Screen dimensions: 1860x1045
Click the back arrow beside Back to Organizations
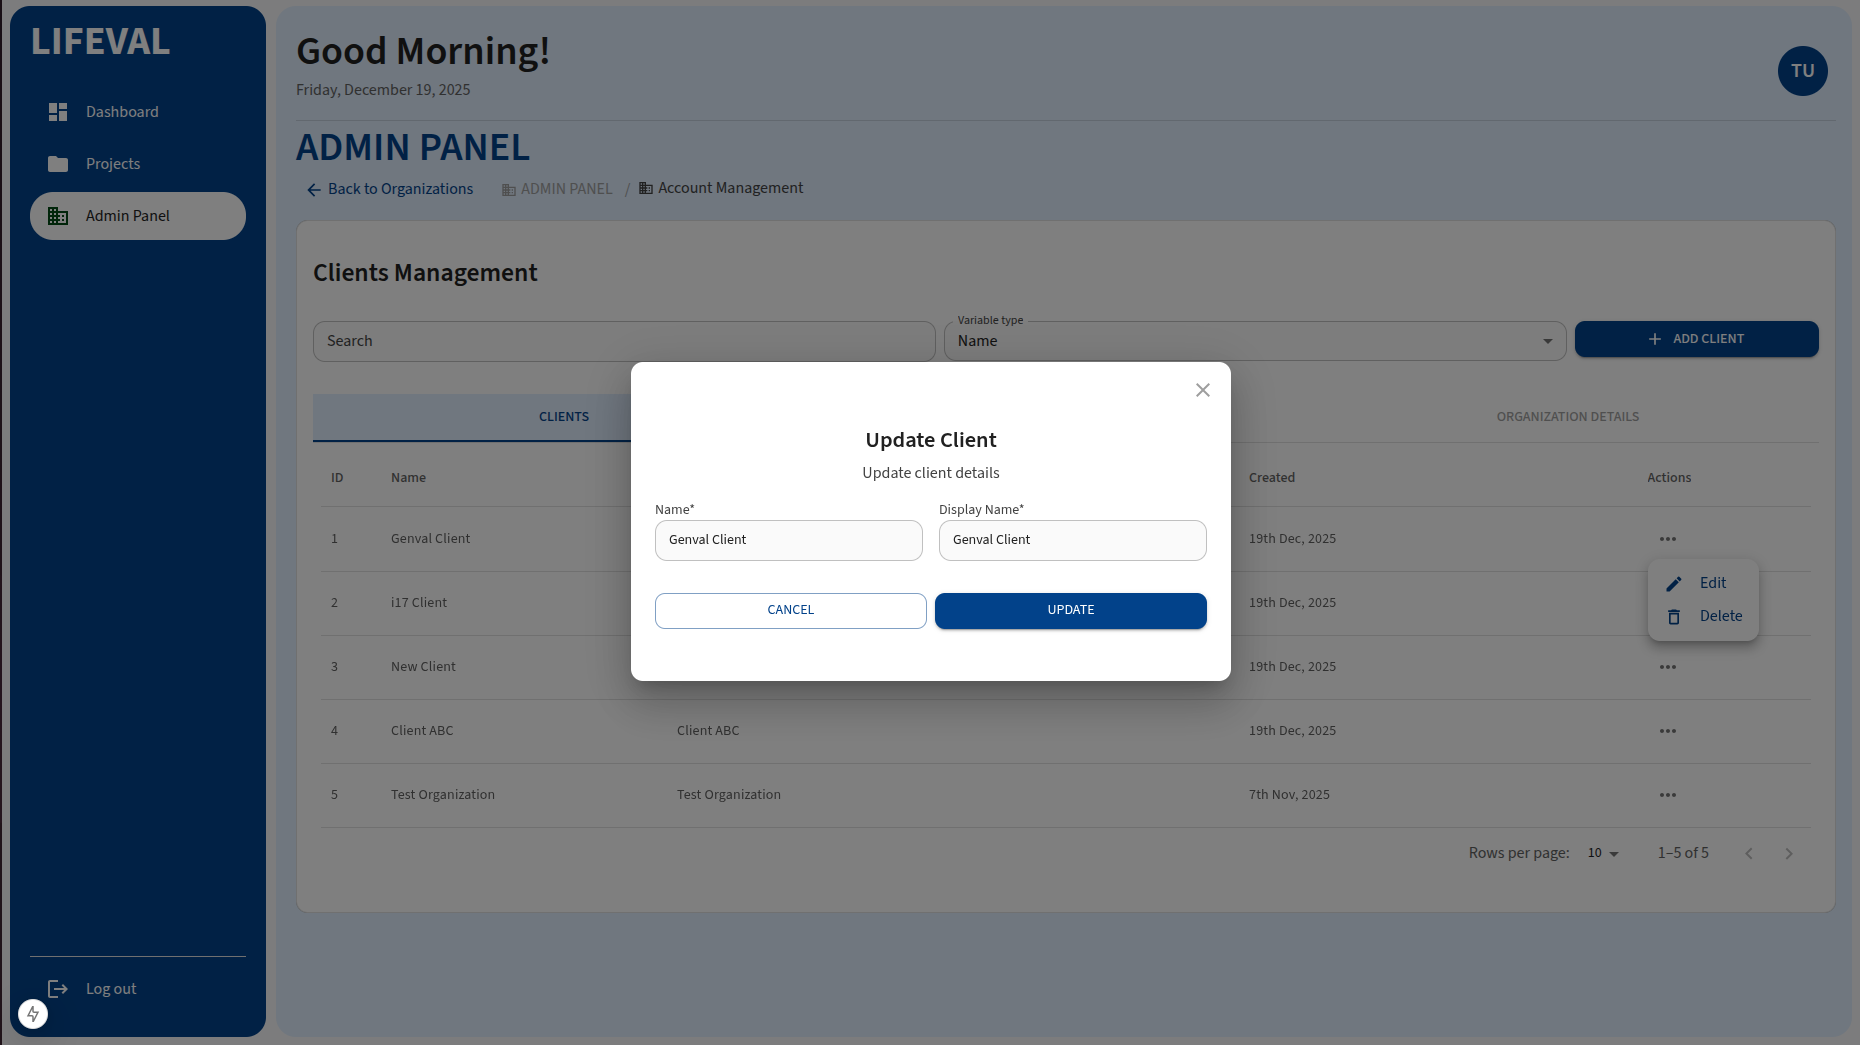point(313,189)
